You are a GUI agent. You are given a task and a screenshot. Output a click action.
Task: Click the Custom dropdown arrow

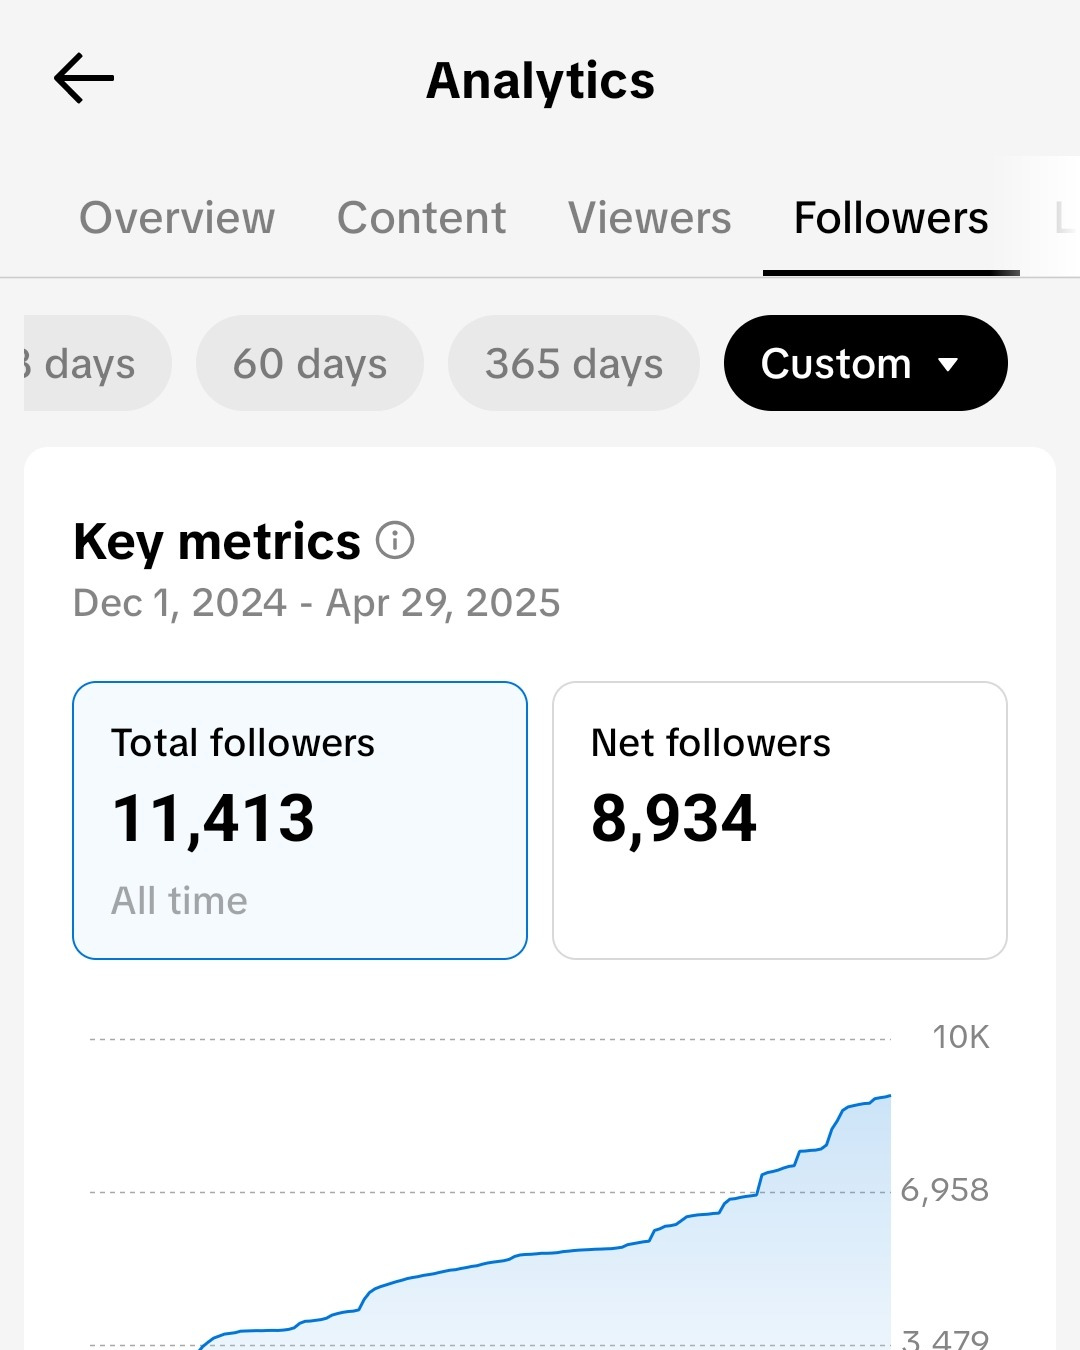949,364
